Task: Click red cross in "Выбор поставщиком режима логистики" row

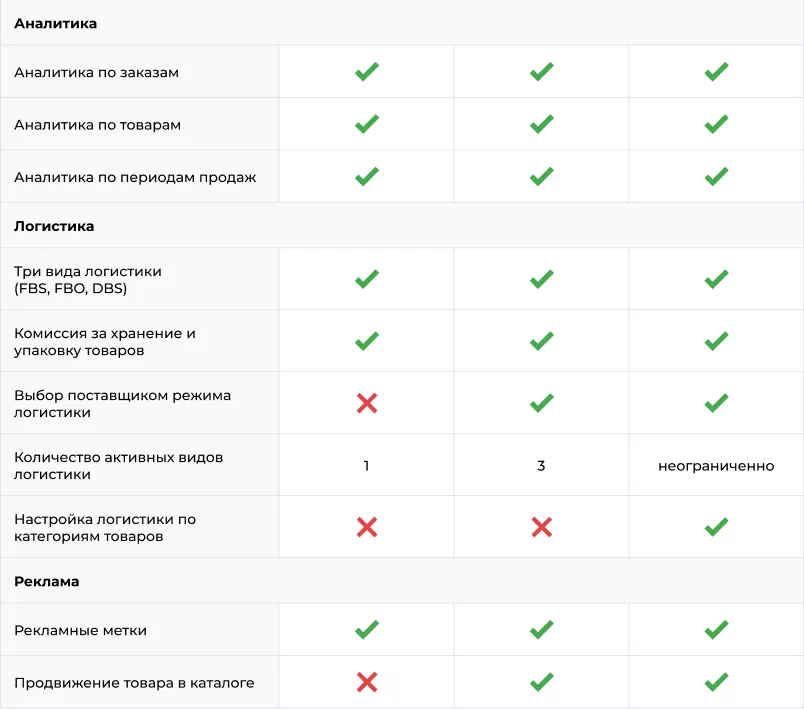Action: [367, 403]
